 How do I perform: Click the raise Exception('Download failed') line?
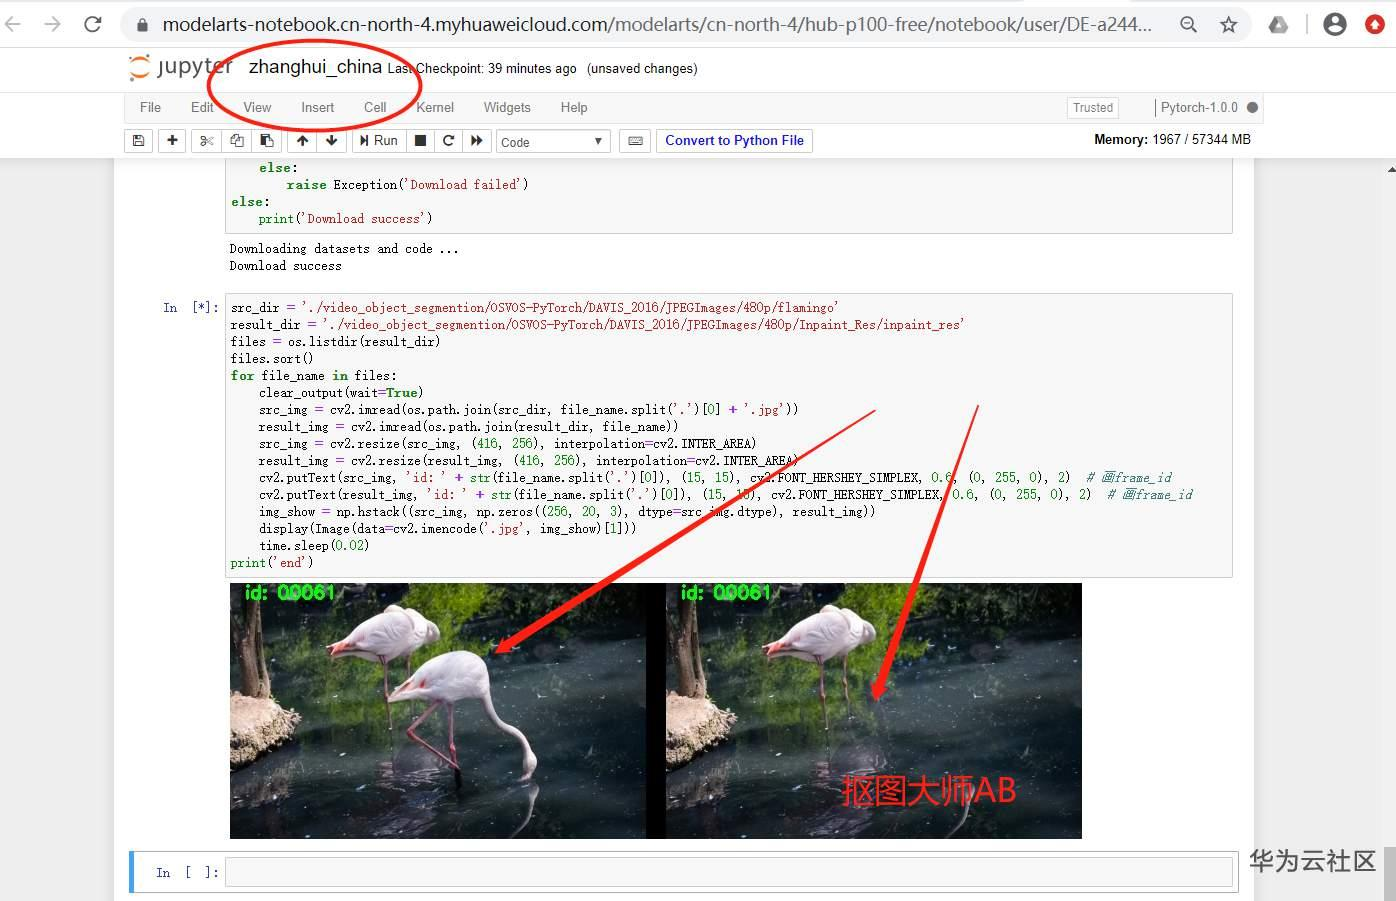tap(407, 185)
